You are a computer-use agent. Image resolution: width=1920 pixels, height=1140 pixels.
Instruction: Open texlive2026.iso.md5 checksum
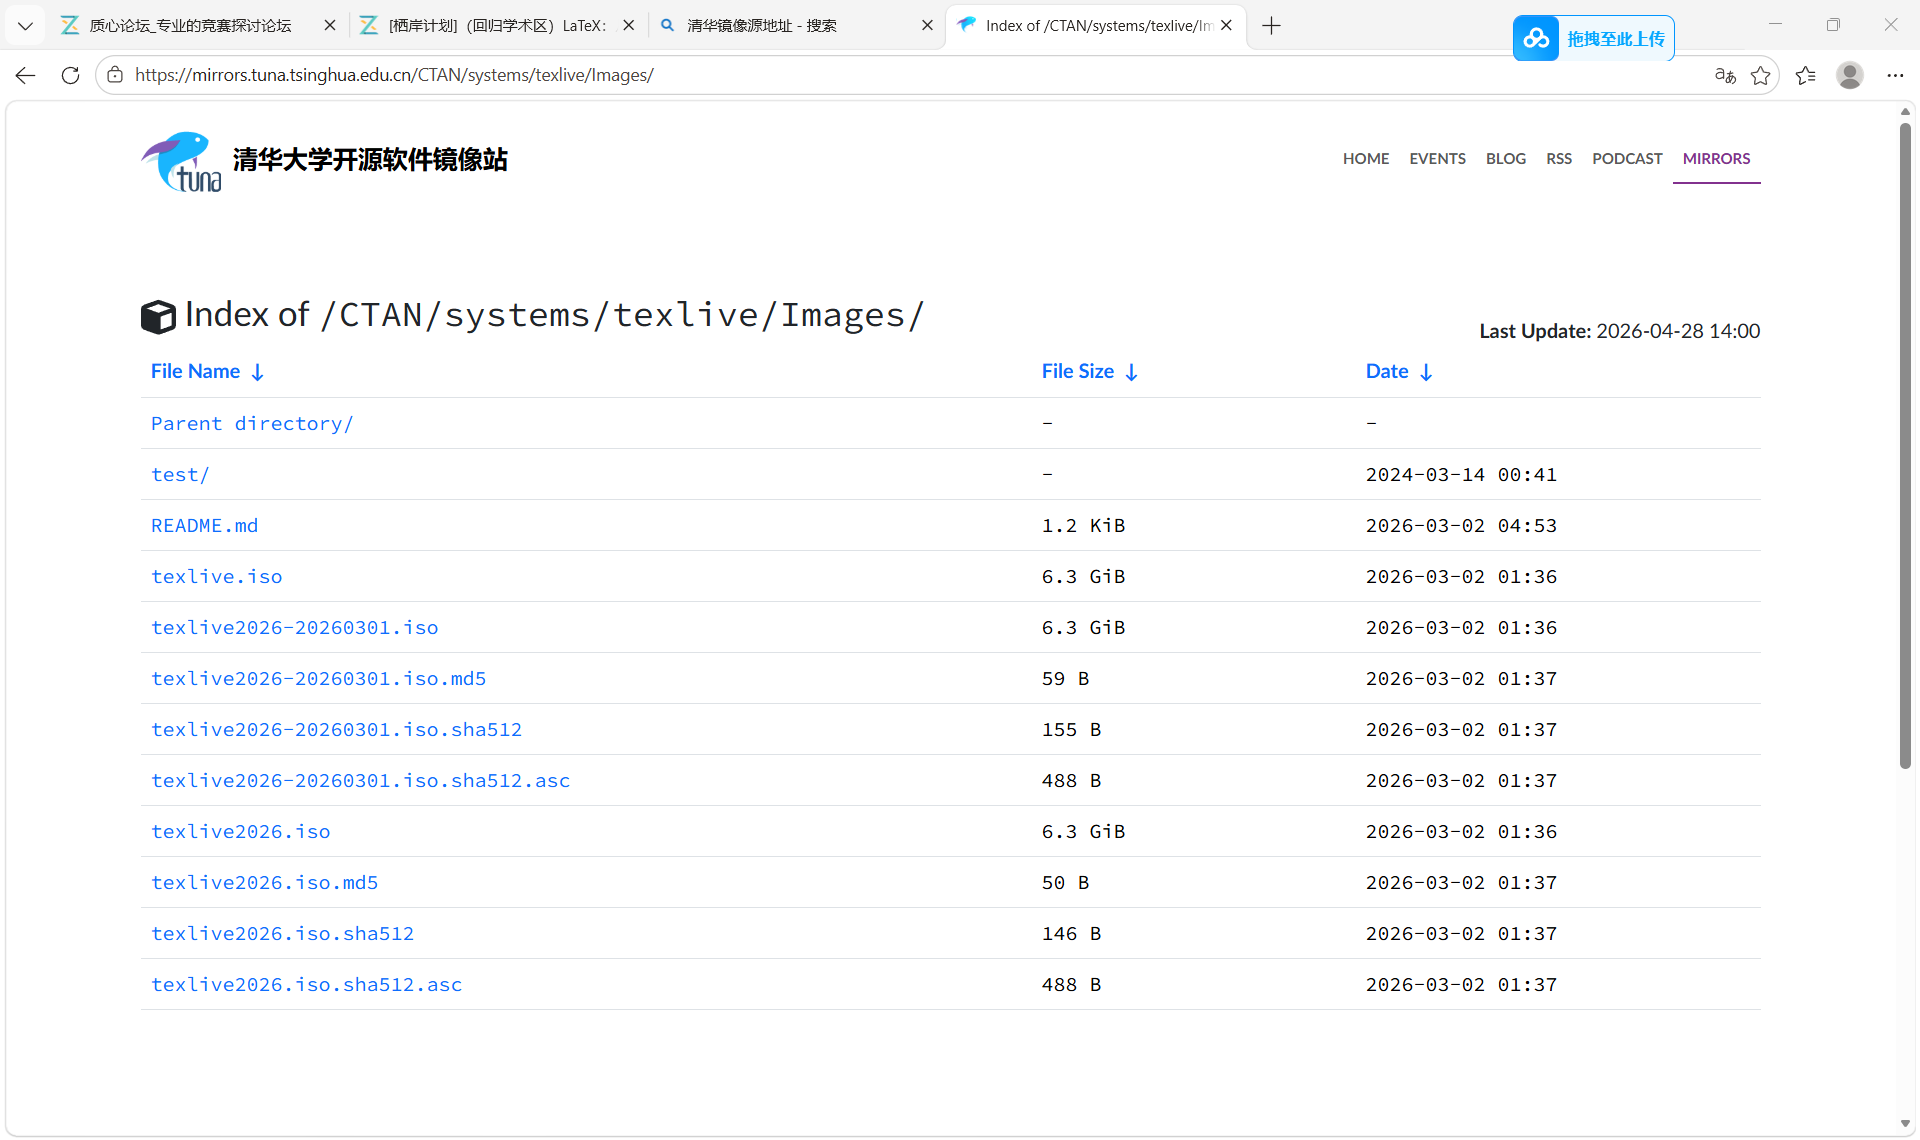(264, 883)
